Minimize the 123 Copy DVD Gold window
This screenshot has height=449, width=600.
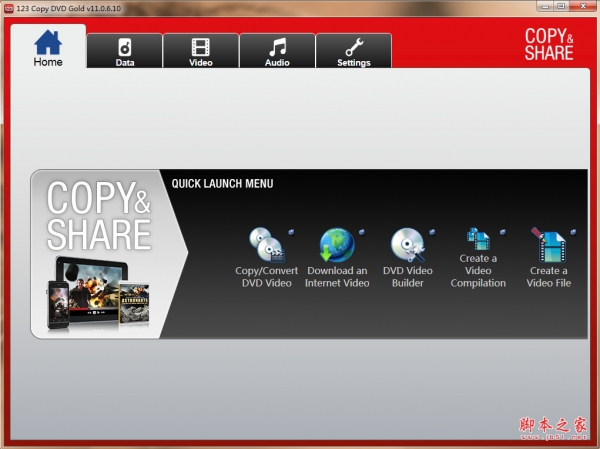pyautogui.click(x=545, y=6)
